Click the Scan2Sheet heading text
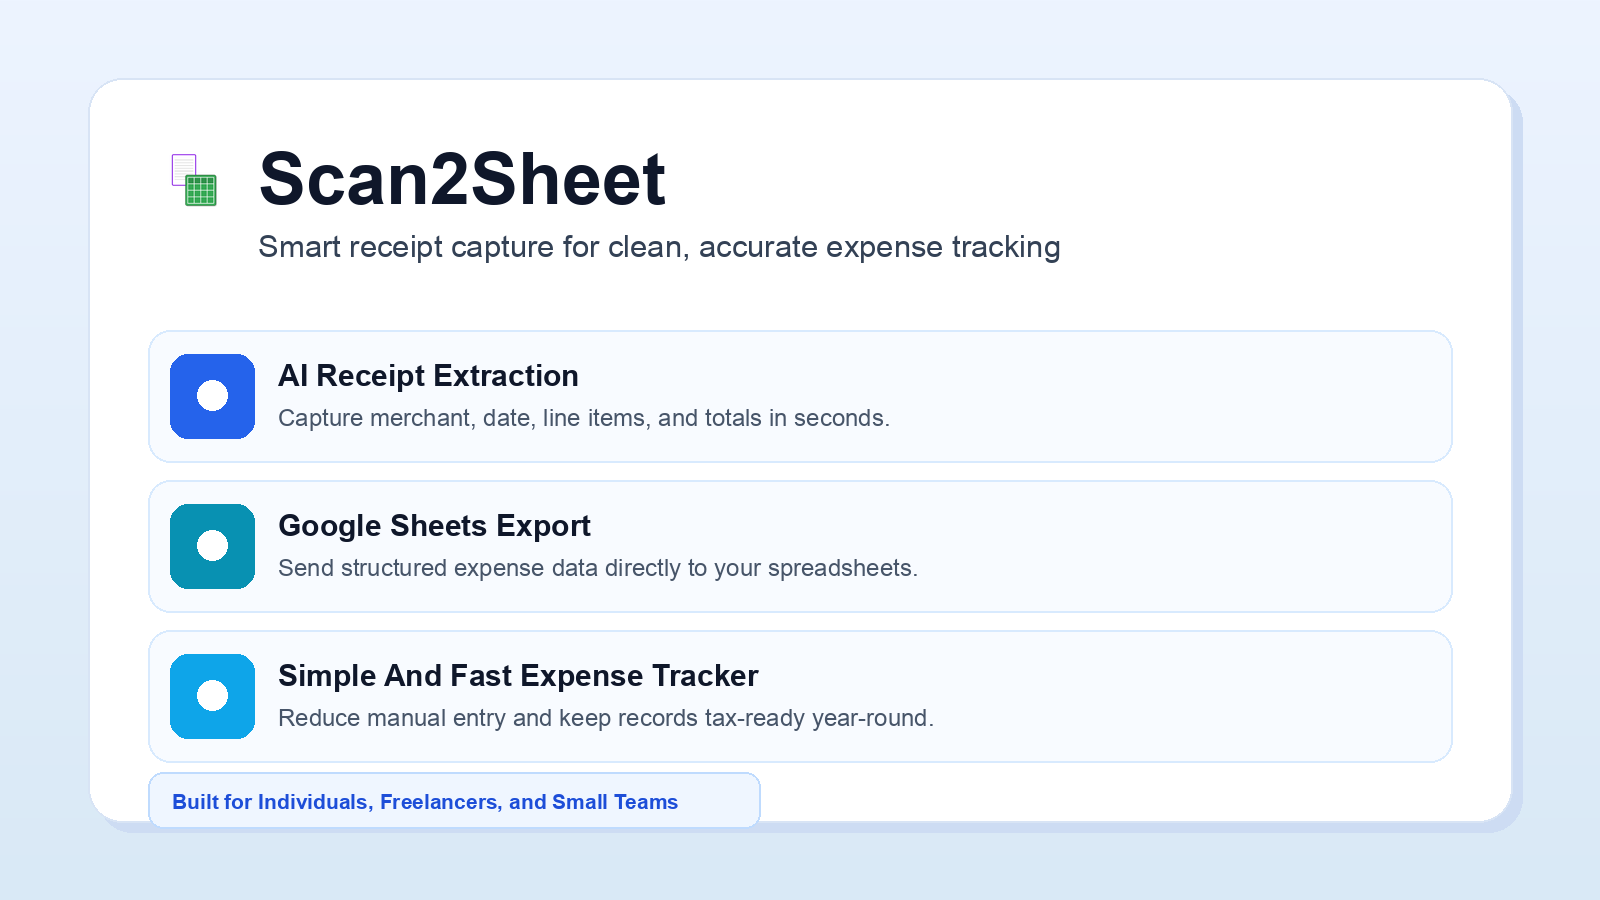1600x900 pixels. 462,179
